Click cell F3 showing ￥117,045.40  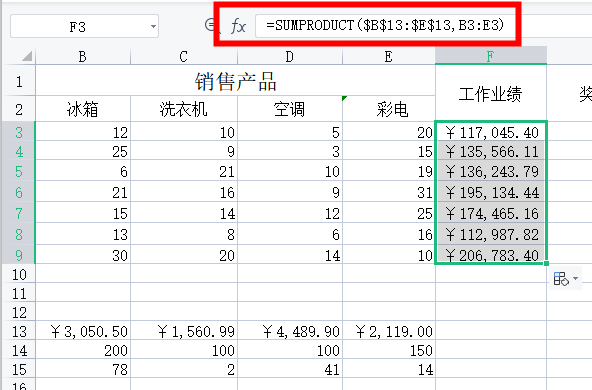tap(490, 132)
